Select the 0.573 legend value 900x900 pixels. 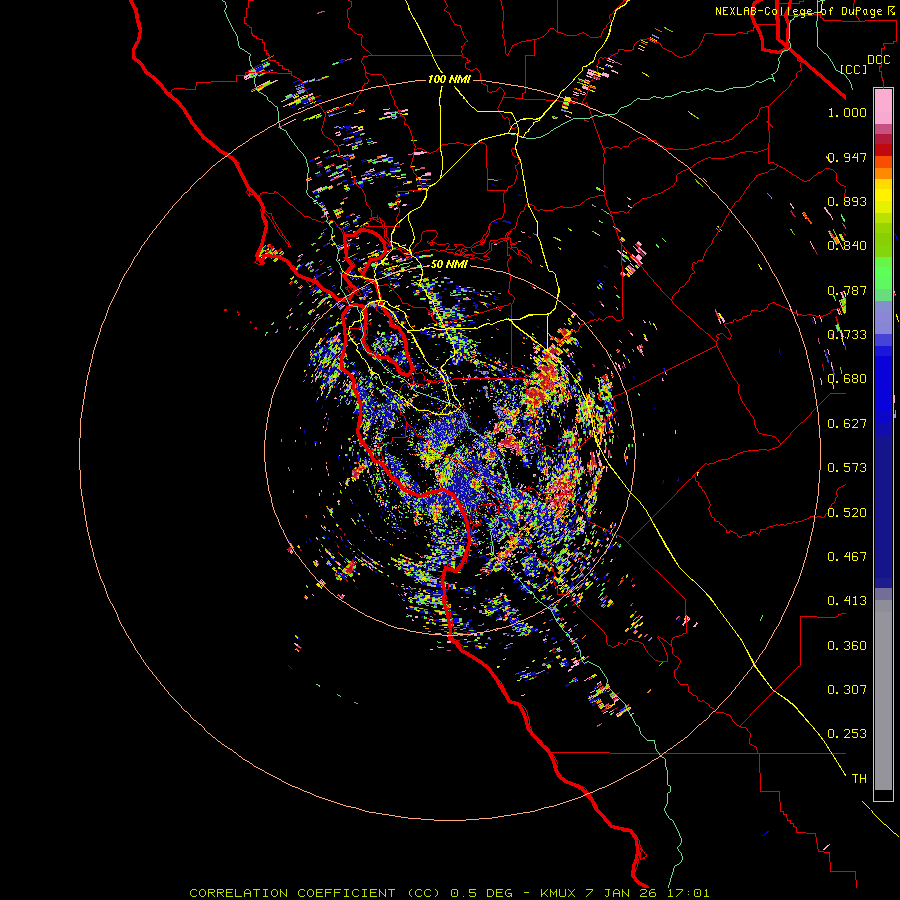click(847, 468)
